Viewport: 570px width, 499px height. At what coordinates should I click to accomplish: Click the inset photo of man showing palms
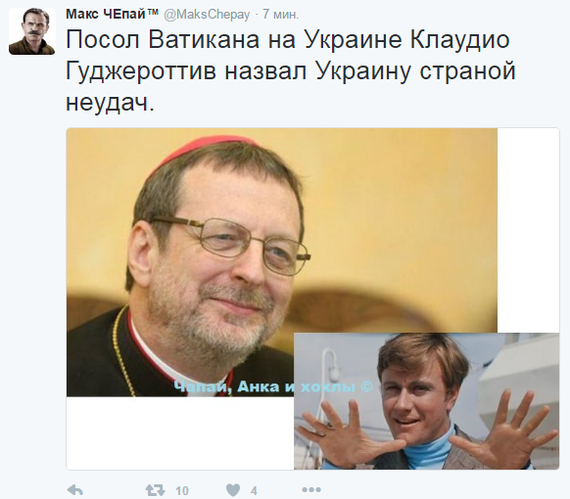pyautogui.click(x=426, y=401)
